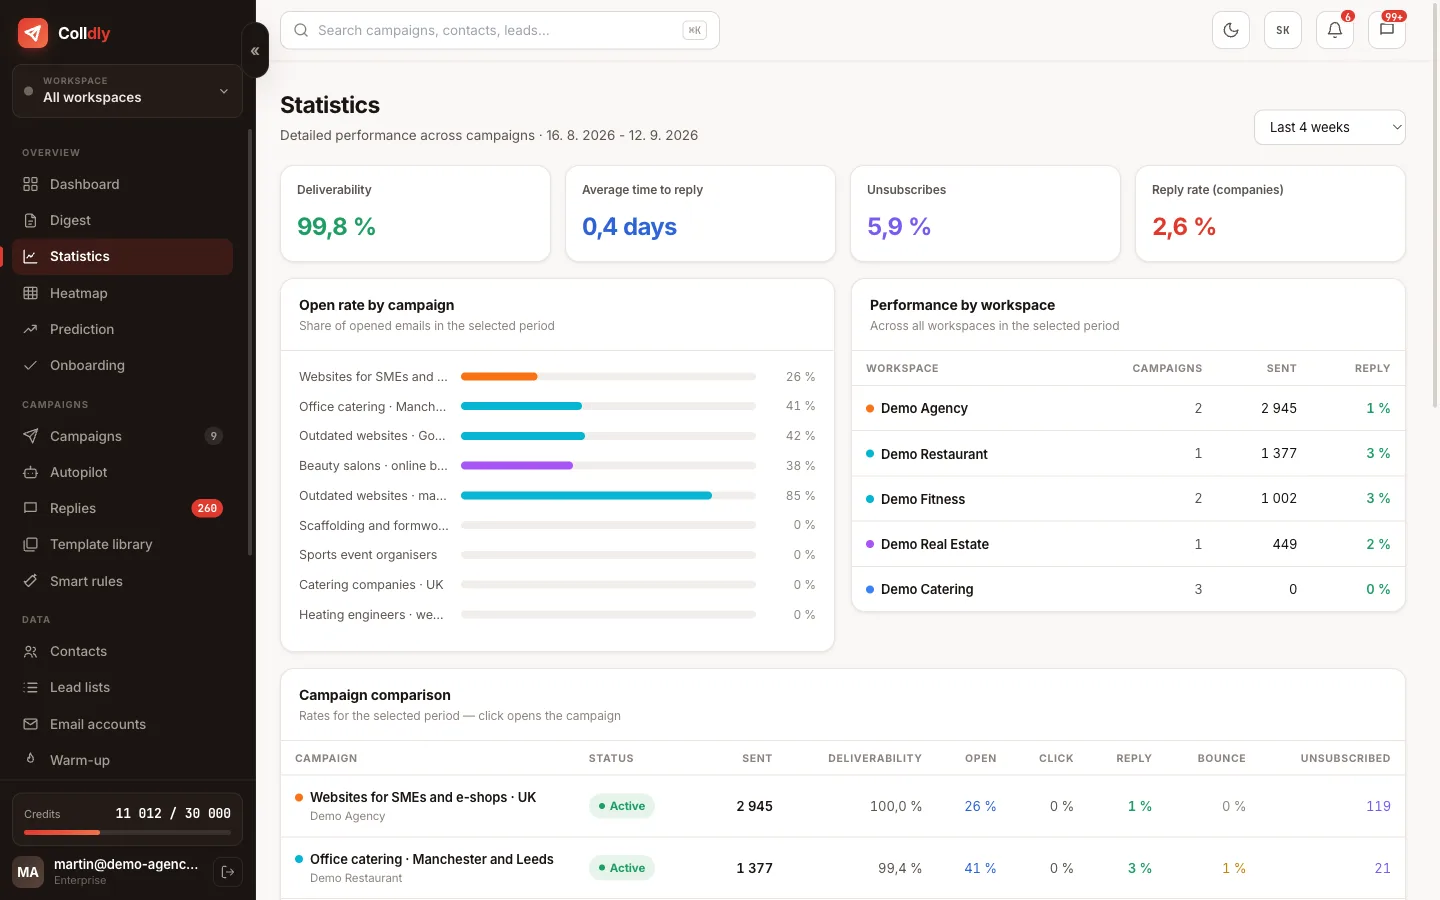Open the Onboarding menu label
This screenshot has width=1440, height=900.
[88, 365]
